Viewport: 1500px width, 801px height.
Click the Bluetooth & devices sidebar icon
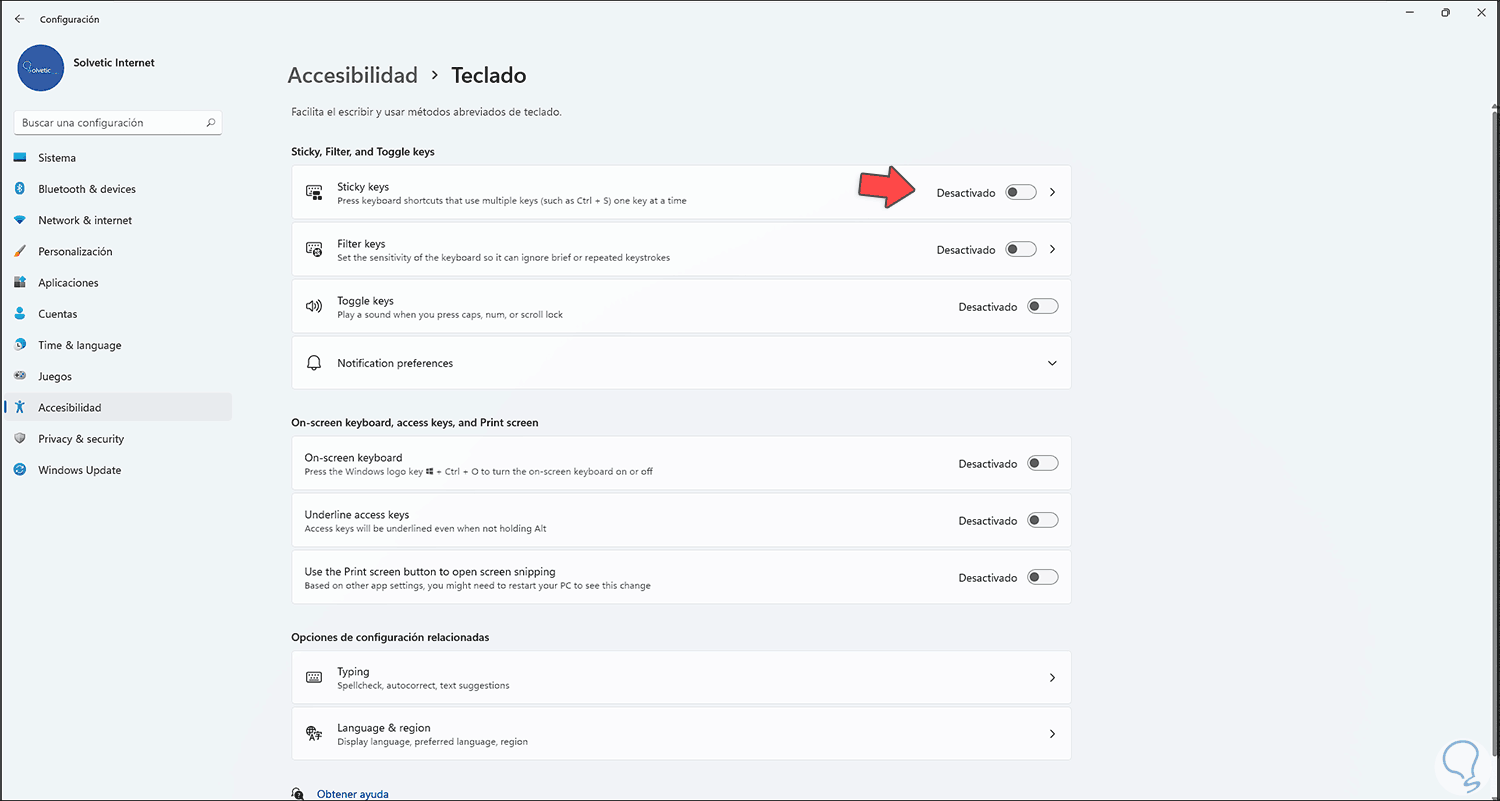pyautogui.click(x=20, y=189)
